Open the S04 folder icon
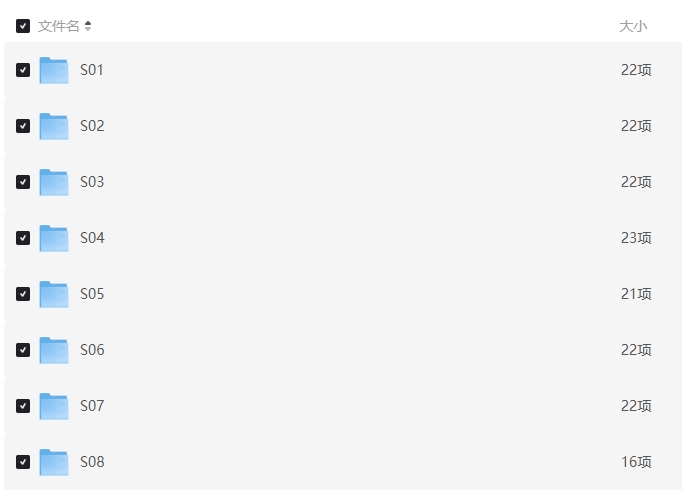 click(x=54, y=238)
